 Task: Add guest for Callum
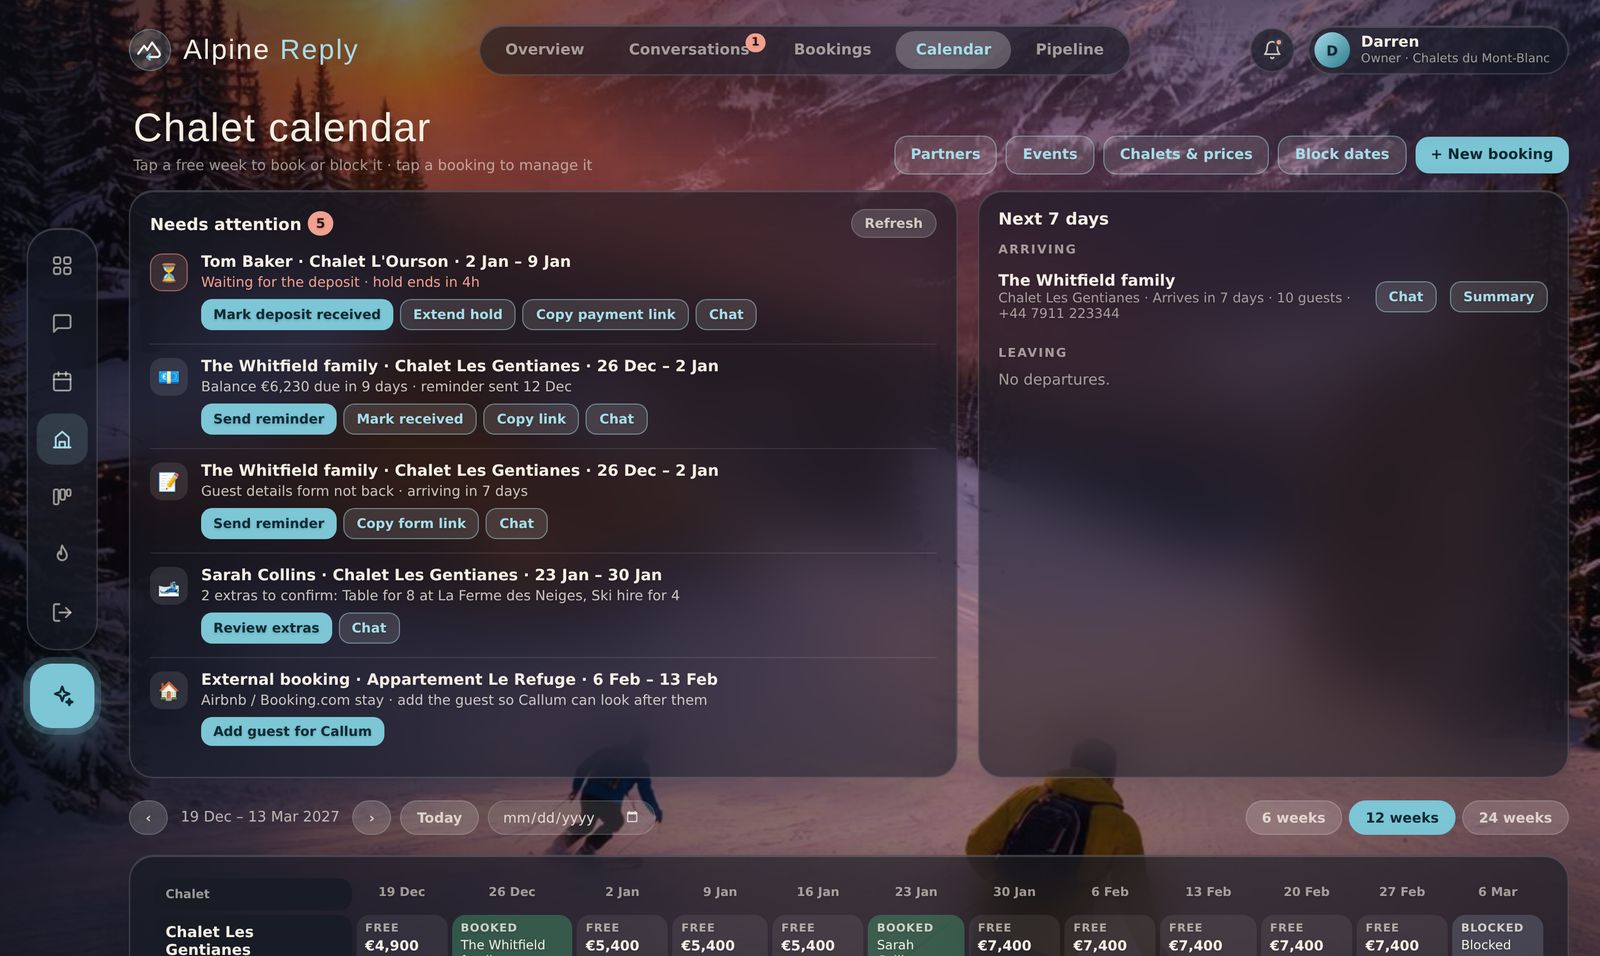(292, 732)
